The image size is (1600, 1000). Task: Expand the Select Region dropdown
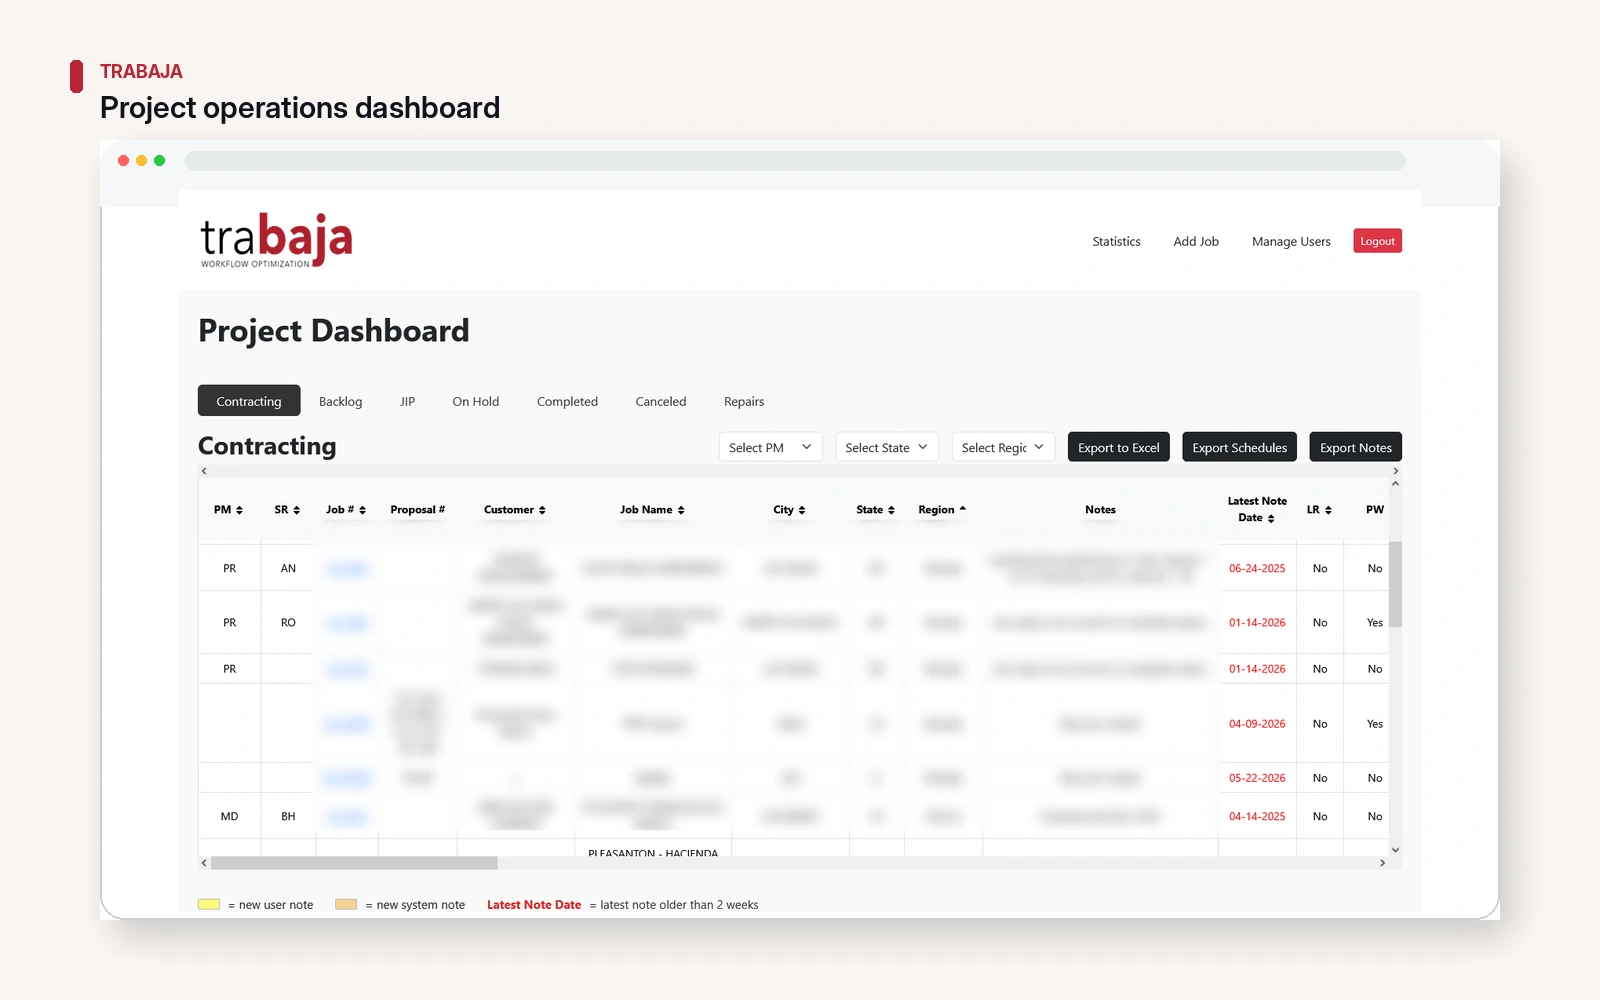pyautogui.click(x=1003, y=447)
